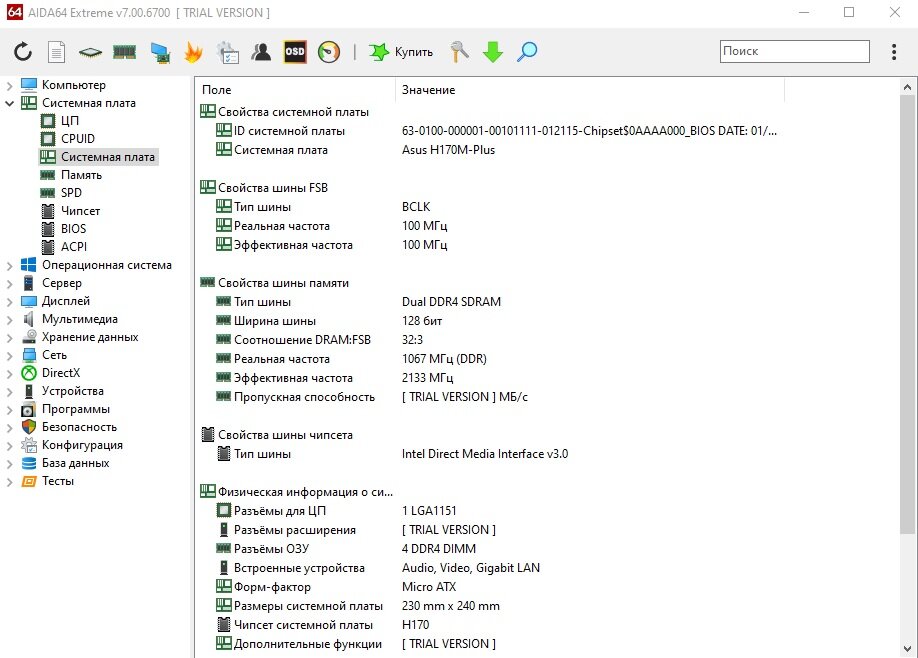Viewport: 918px width, 658px height.
Task: Open the OSD panel icon
Action: [x=294, y=52]
